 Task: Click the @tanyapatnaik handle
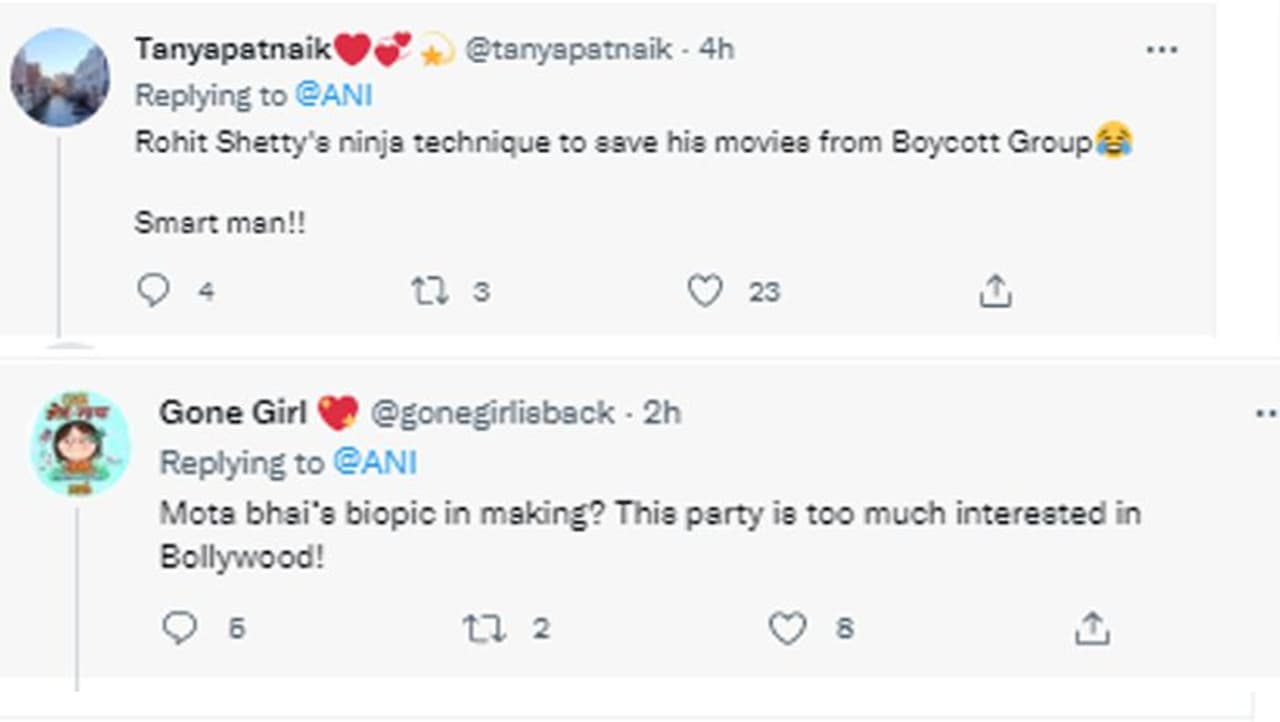click(x=569, y=49)
